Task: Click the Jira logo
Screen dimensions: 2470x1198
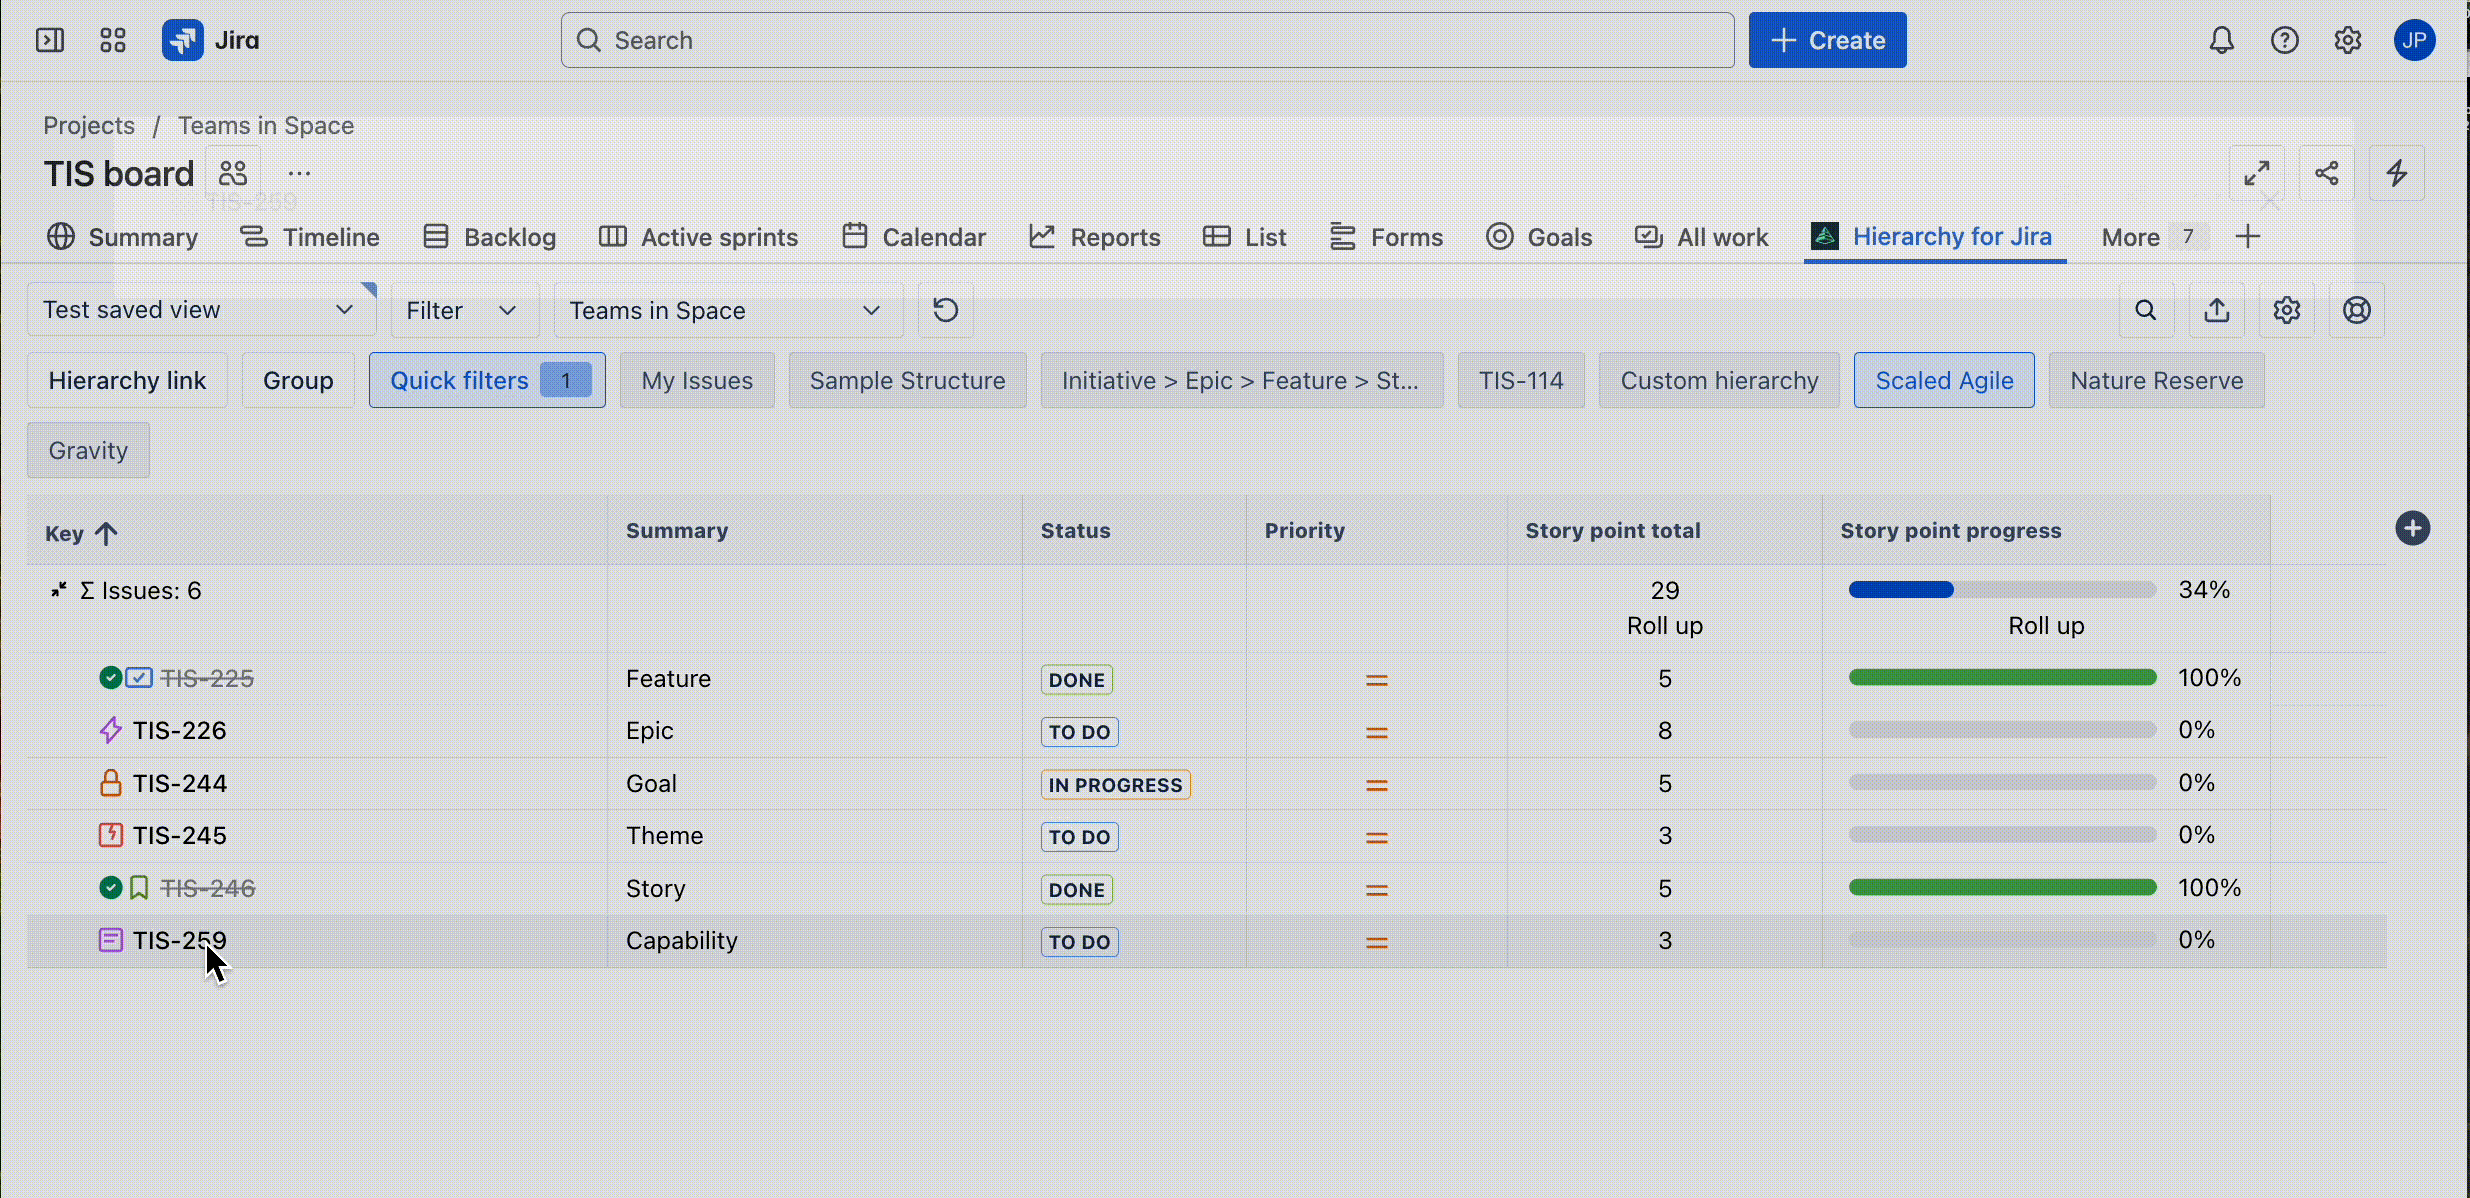Action: (x=211, y=40)
